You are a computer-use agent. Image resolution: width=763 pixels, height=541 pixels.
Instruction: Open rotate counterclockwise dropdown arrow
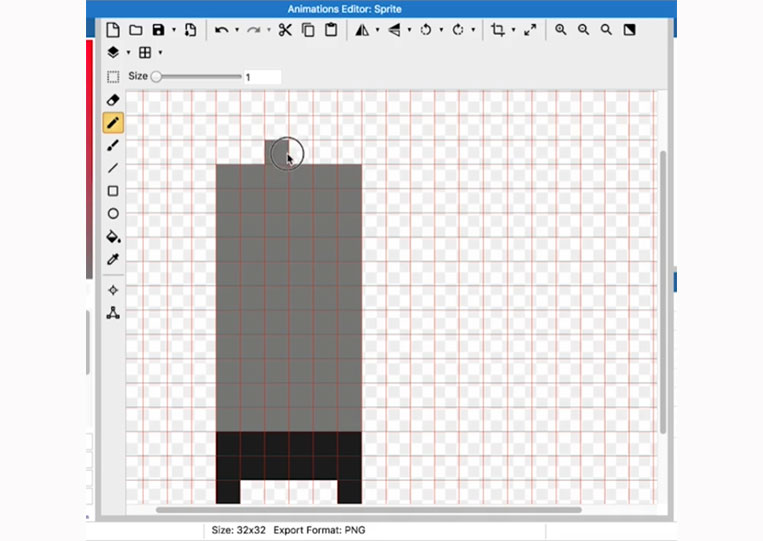pos(441,30)
